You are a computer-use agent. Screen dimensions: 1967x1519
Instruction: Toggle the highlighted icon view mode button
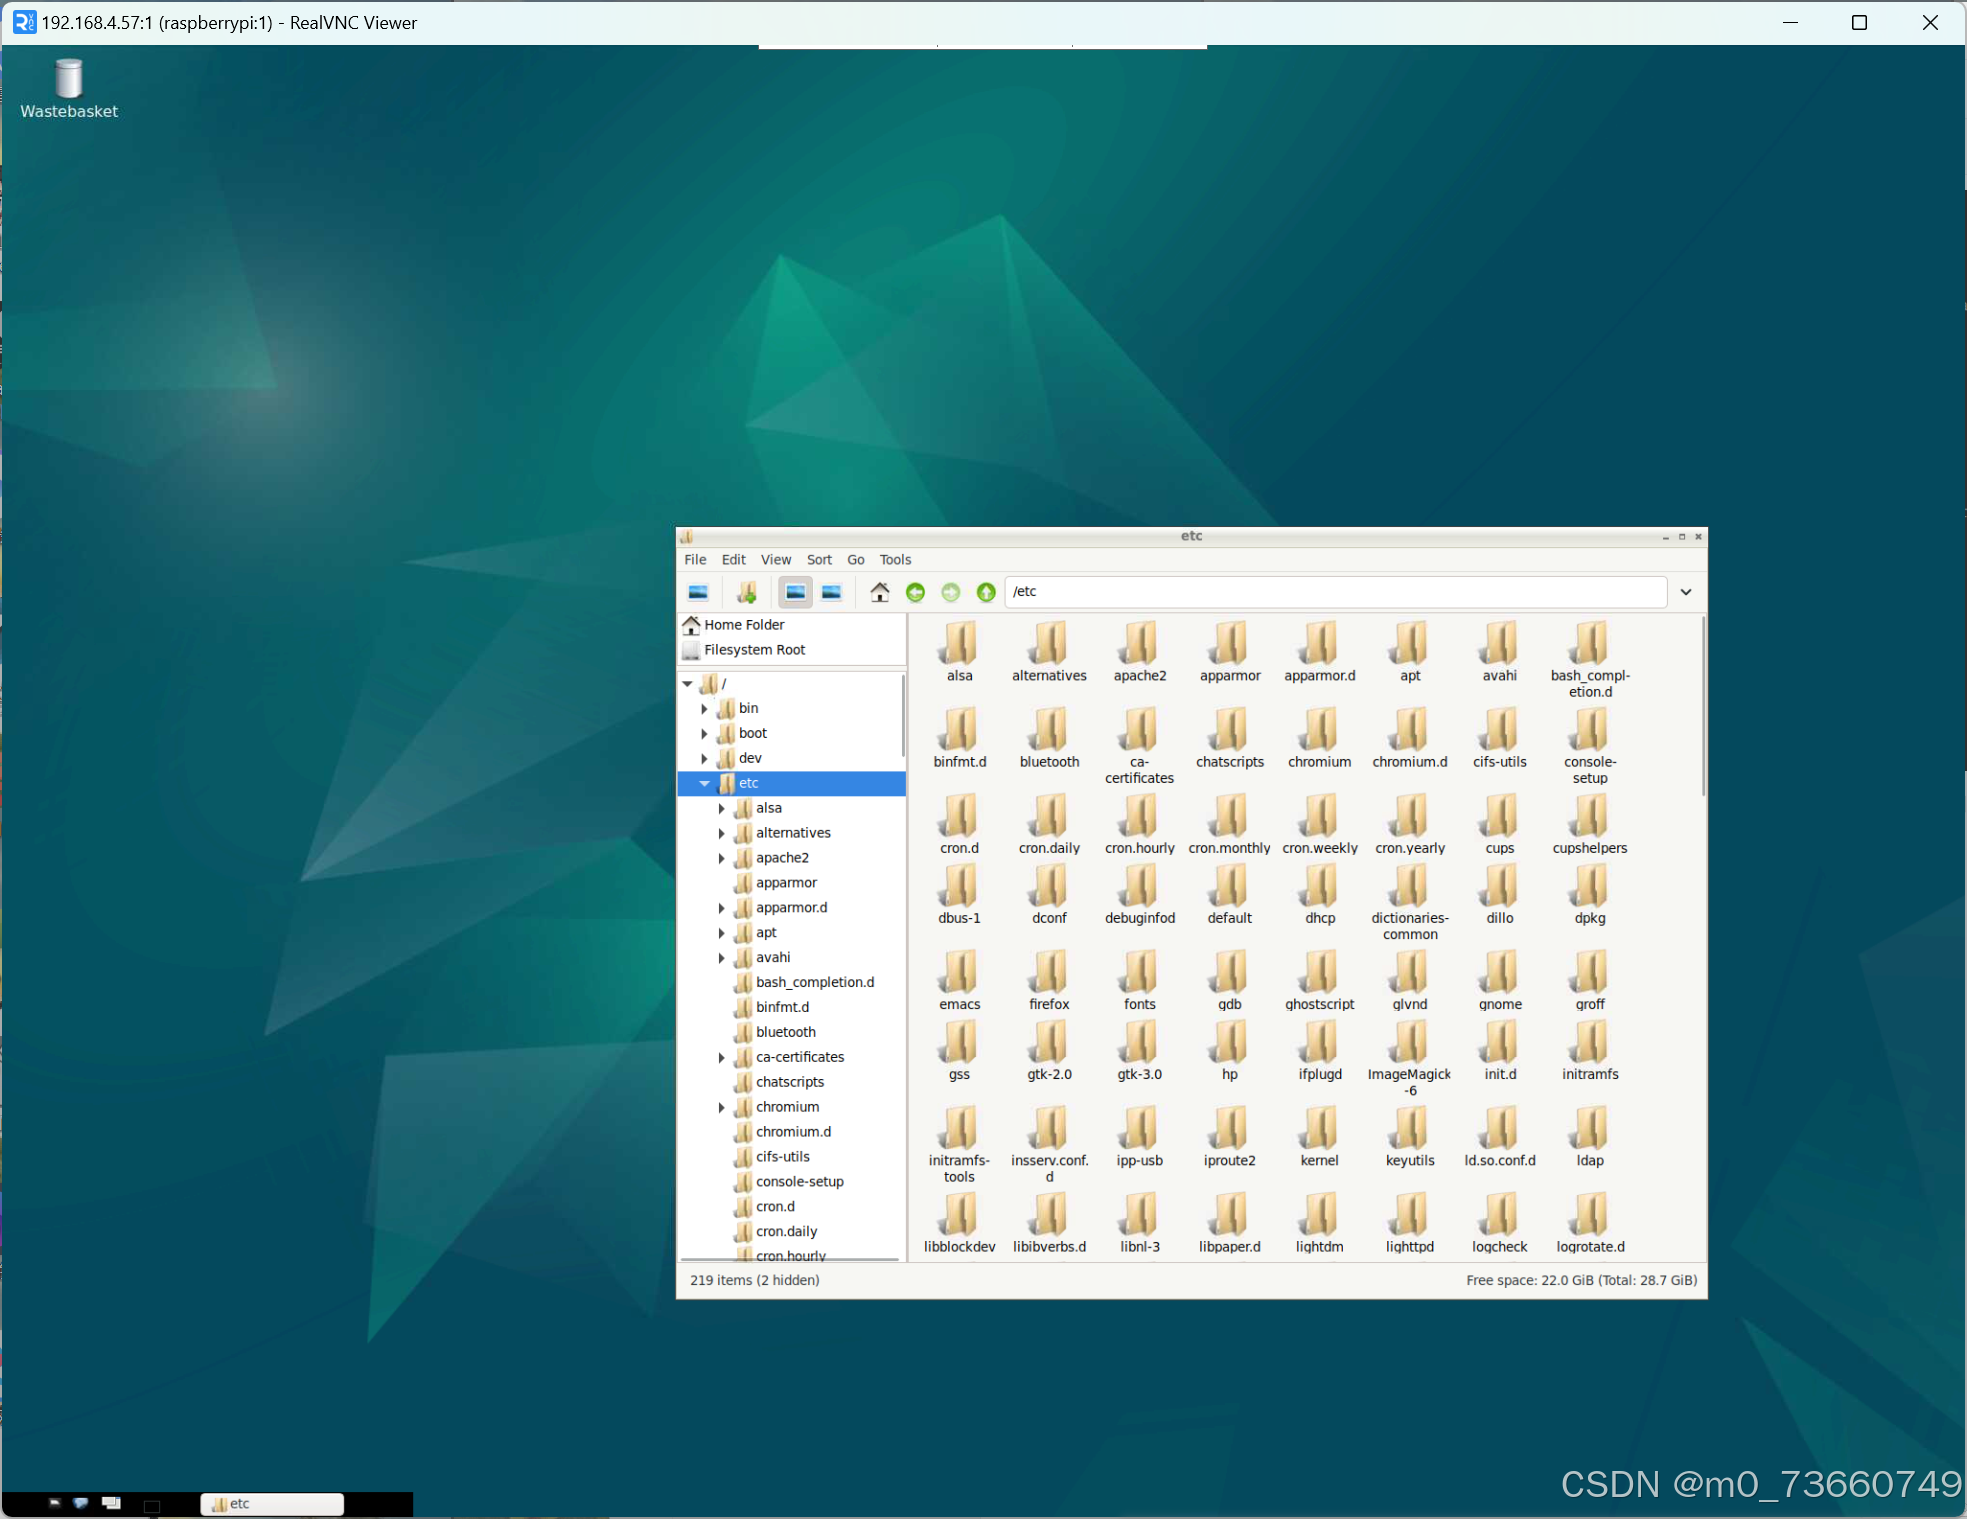click(795, 592)
